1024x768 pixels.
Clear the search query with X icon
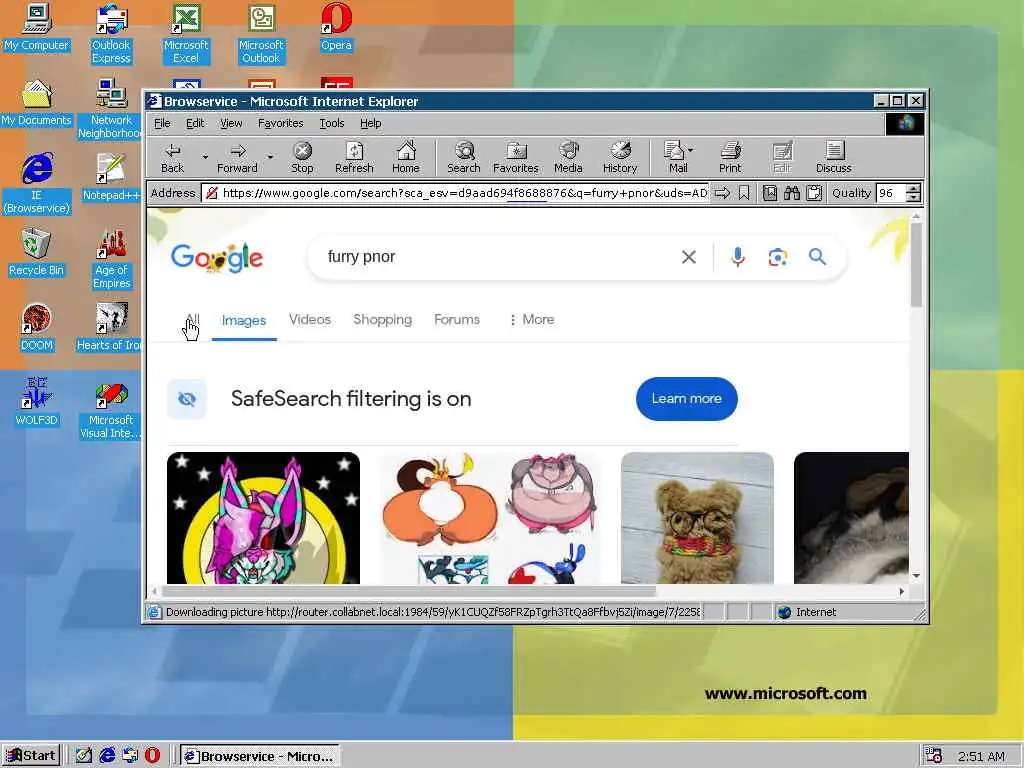click(x=689, y=257)
